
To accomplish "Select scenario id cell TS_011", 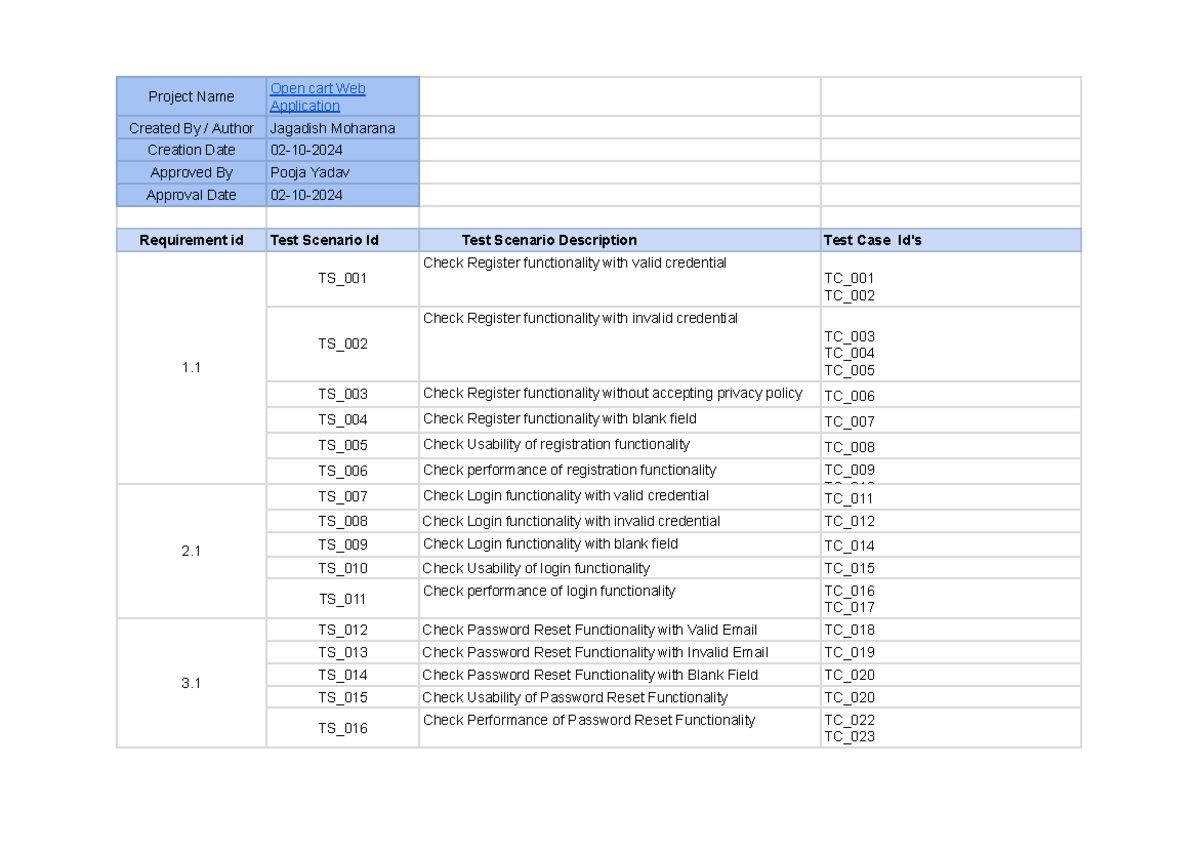I will click(342, 599).
